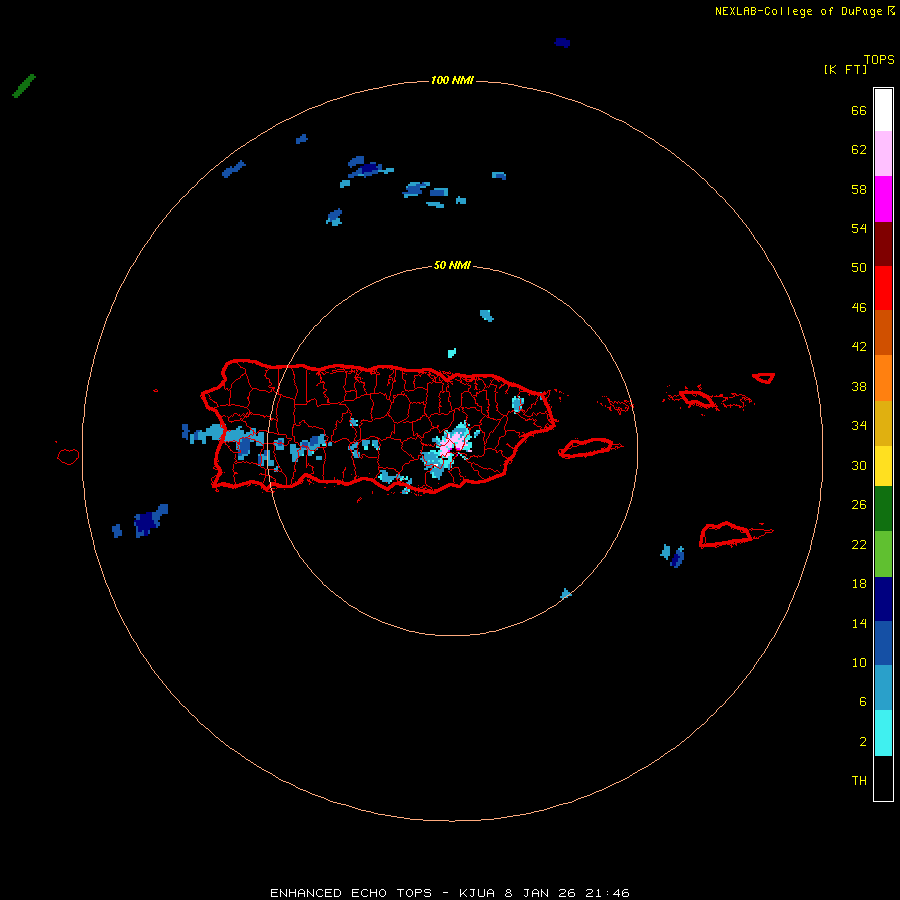Click the 6 legend value
The image size is (900, 900).
click(863, 702)
